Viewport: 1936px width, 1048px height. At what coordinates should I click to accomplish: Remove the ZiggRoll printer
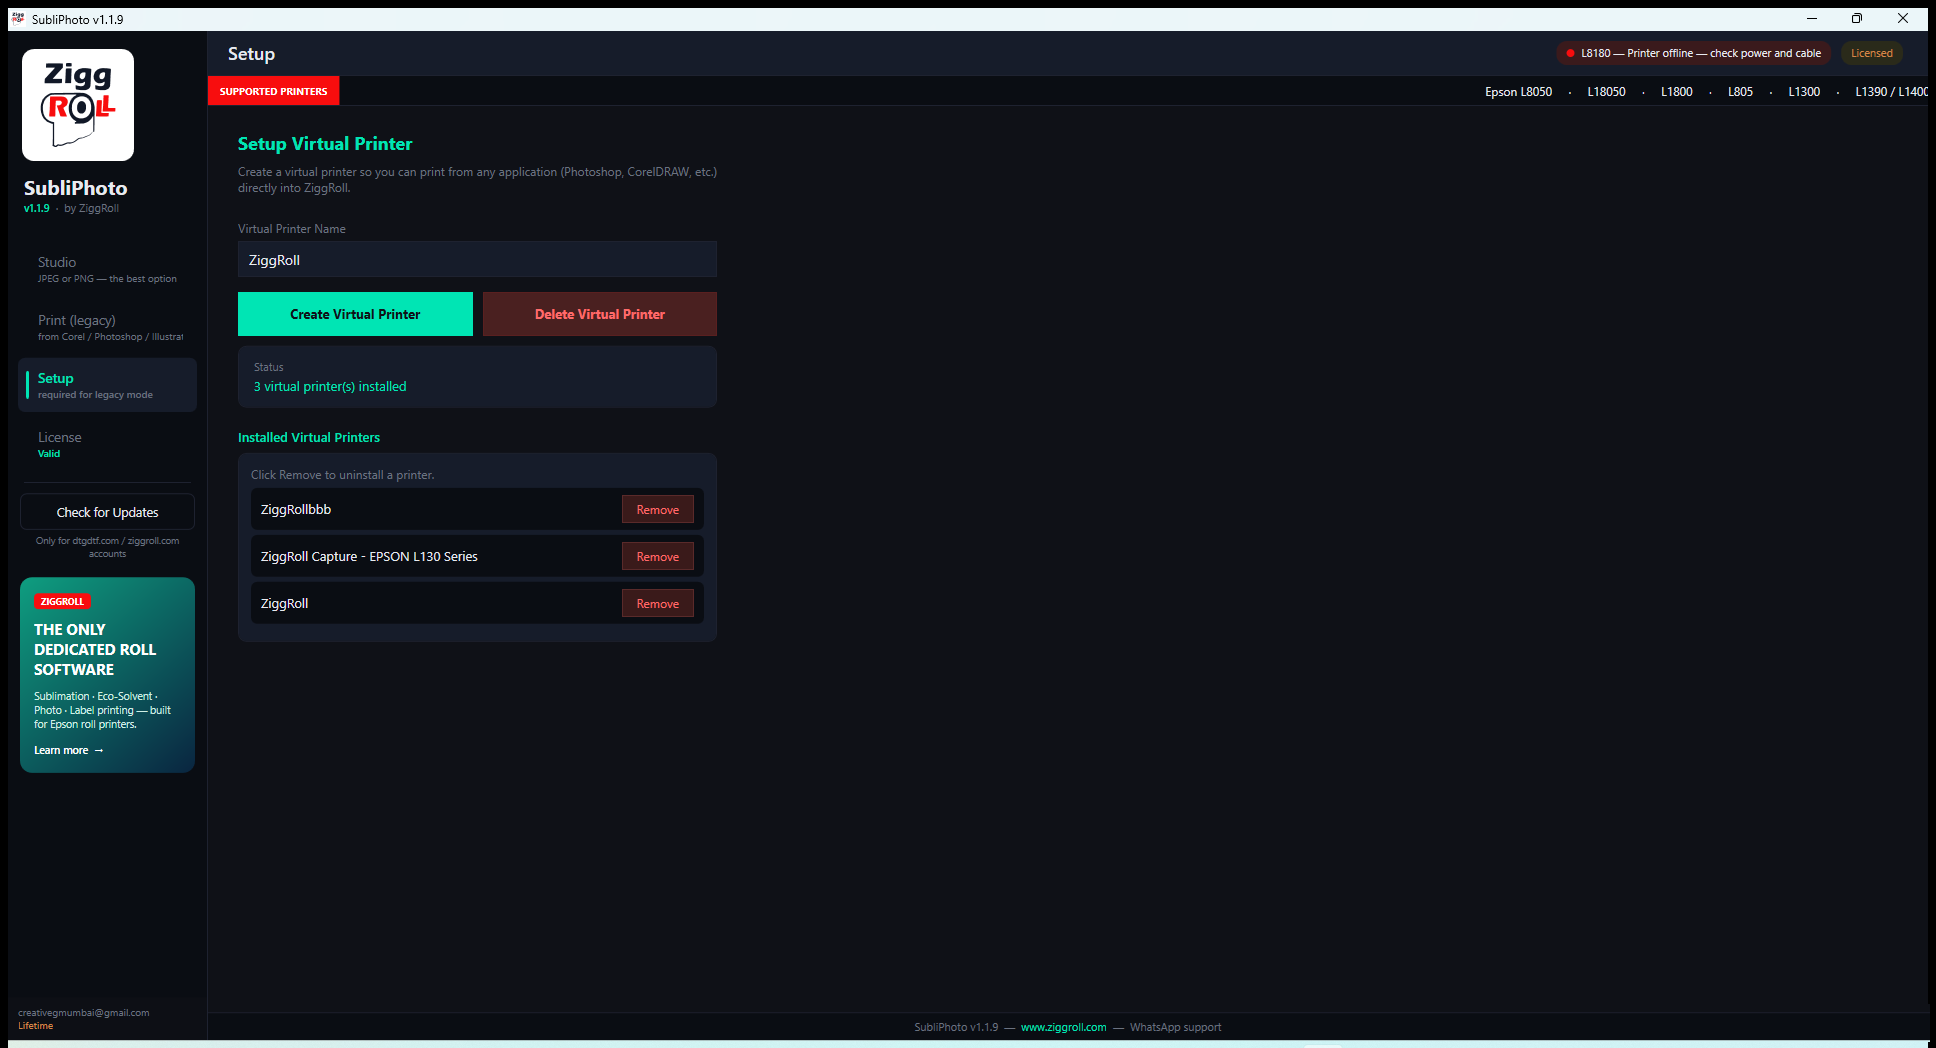click(x=658, y=604)
